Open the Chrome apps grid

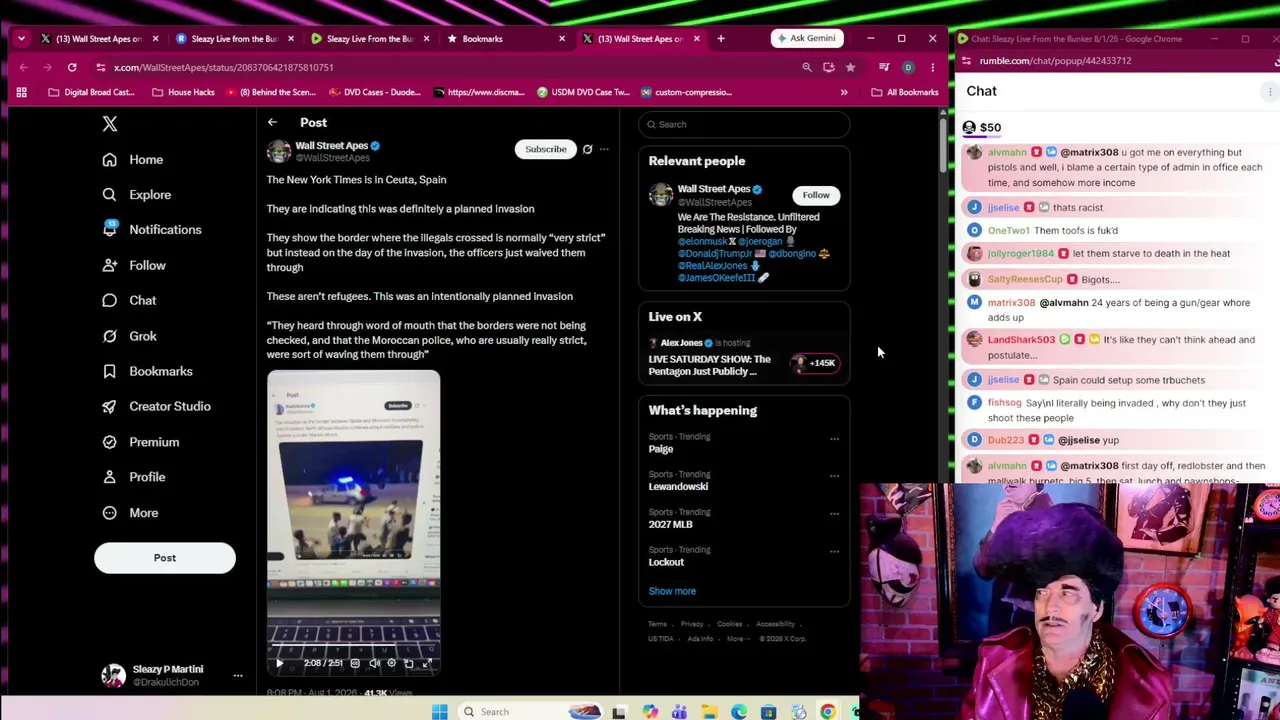(x=21, y=93)
